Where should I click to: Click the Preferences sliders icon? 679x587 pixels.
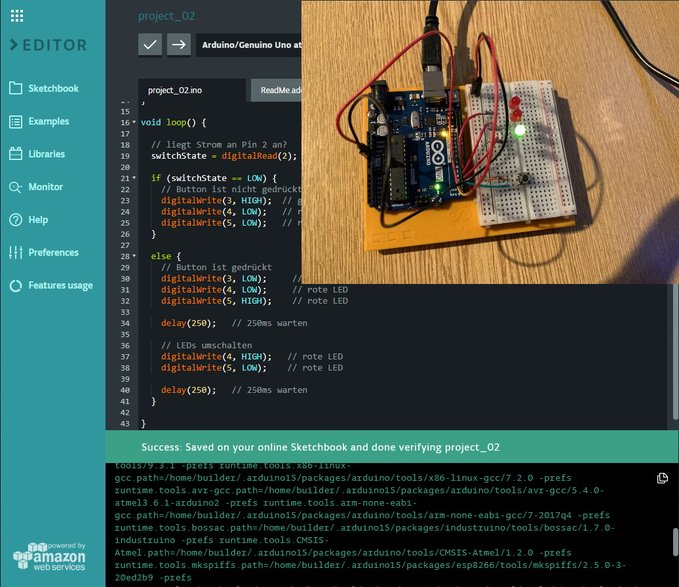[x=16, y=252]
